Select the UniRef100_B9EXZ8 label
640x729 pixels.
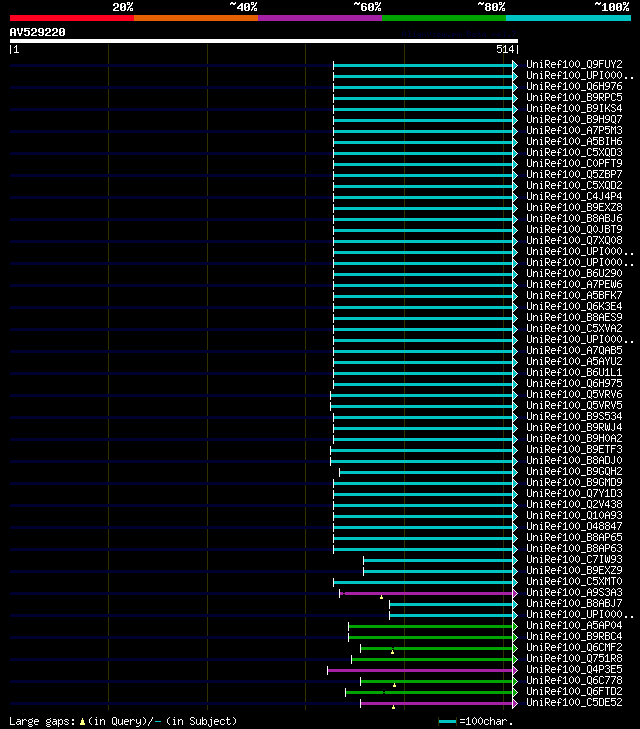coord(574,207)
